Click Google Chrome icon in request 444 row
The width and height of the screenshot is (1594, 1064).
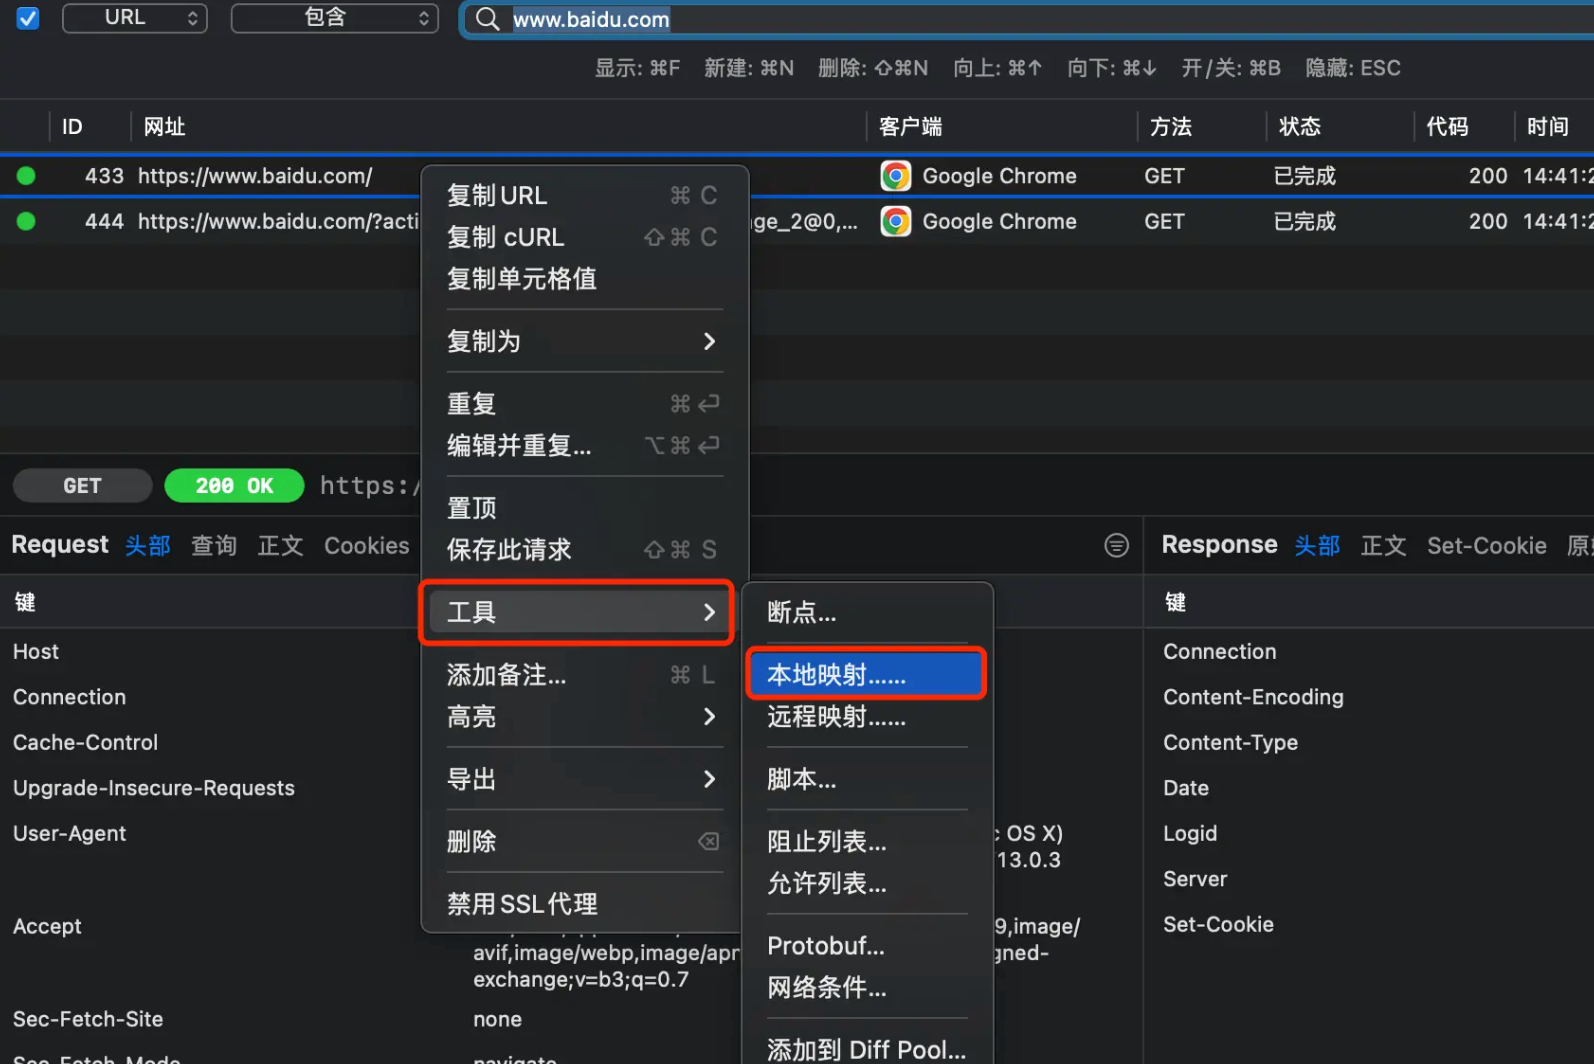pyautogui.click(x=896, y=221)
